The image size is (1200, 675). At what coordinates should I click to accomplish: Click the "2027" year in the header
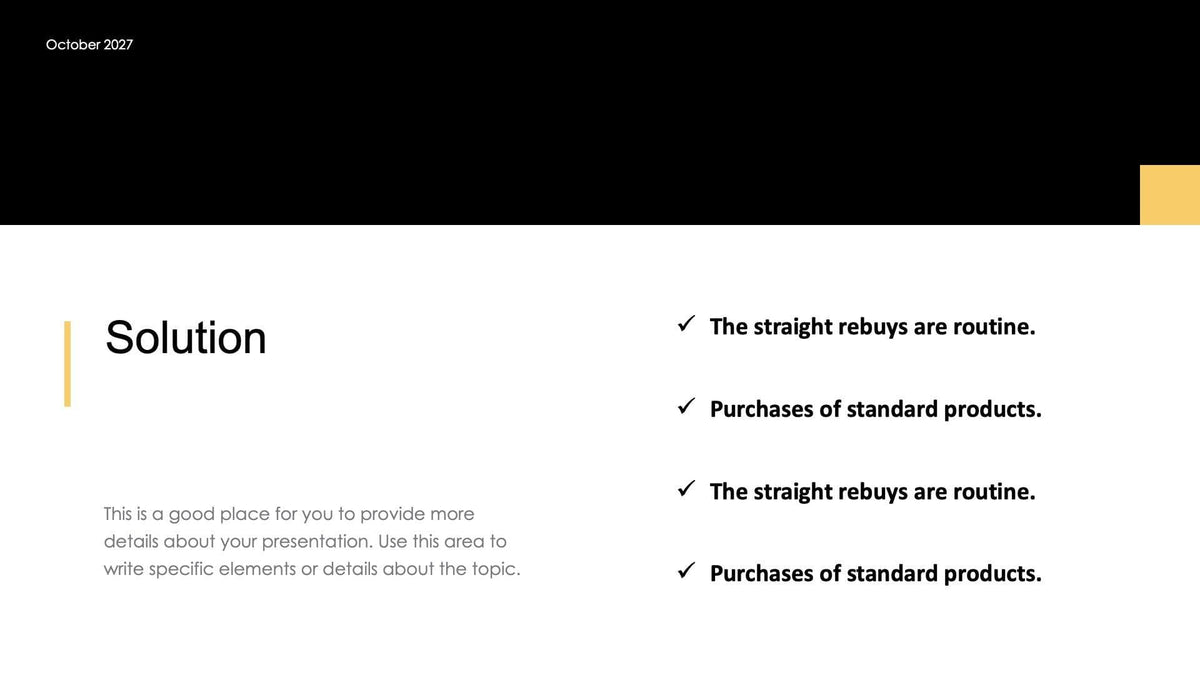coord(118,45)
